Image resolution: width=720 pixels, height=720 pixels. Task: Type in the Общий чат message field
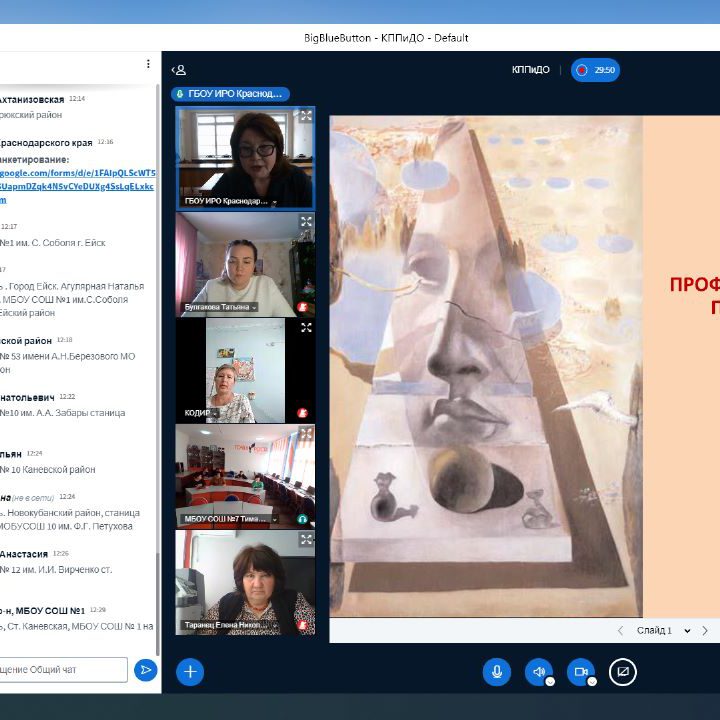(64, 669)
